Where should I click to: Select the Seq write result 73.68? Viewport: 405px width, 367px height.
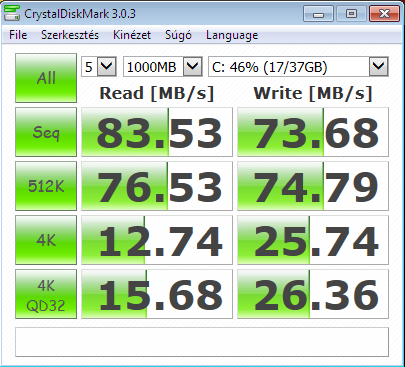tap(313, 132)
